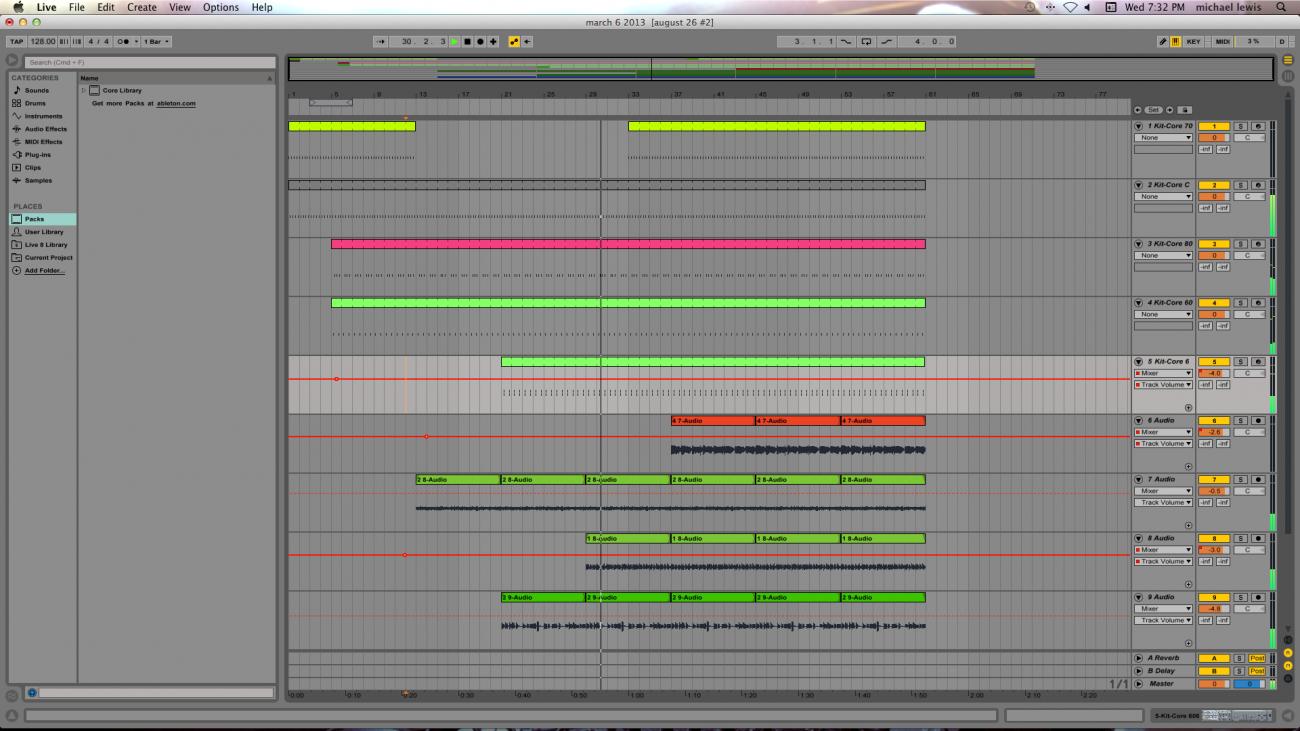Open the File menu
The width and height of the screenshot is (1300, 731).
(x=76, y=7)
